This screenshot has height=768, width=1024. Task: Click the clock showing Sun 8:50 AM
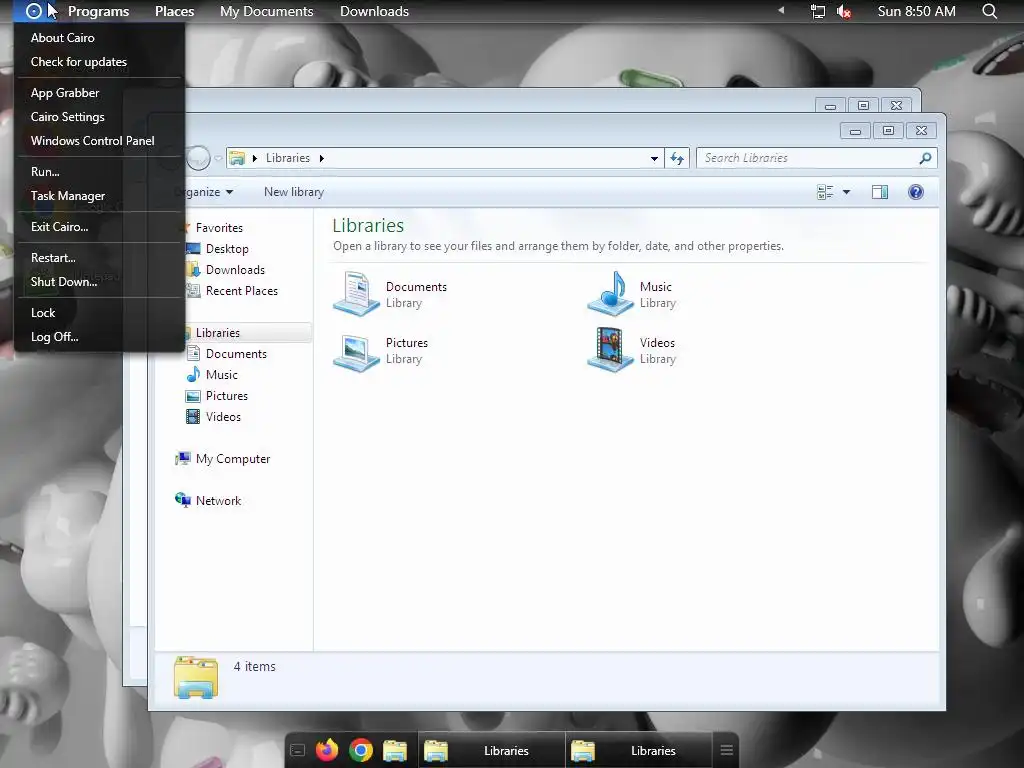pos(916,11)
